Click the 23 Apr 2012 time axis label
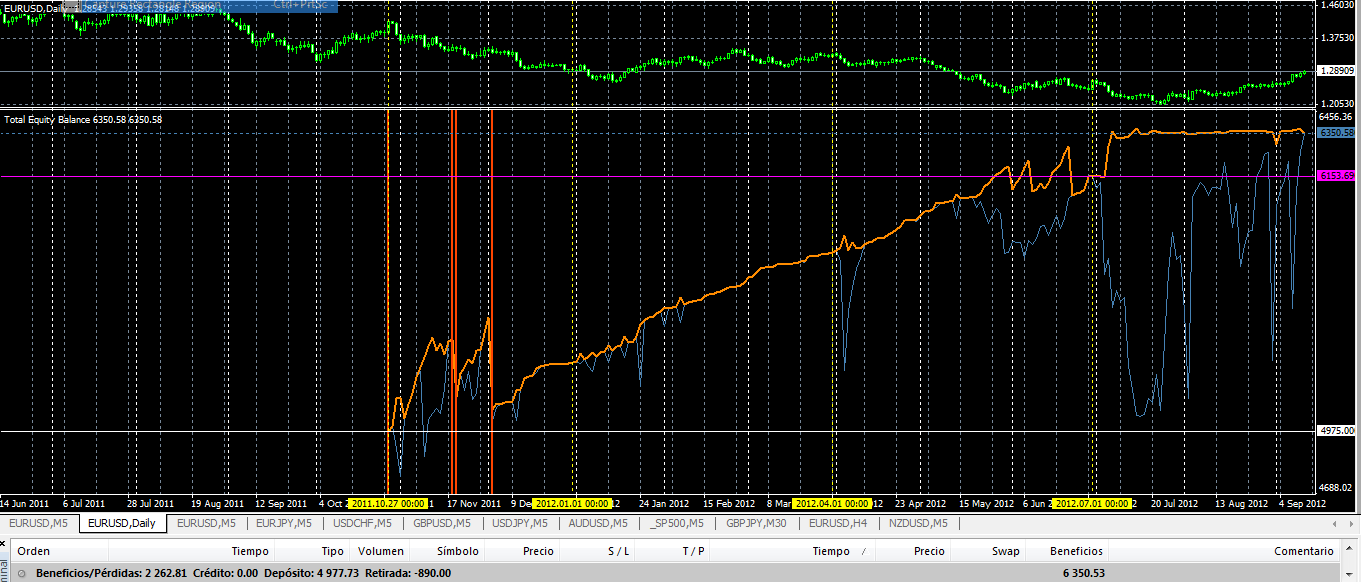The width and height of the screenshot is (1361, 582). pyautogui.click(x=920, y=503)
